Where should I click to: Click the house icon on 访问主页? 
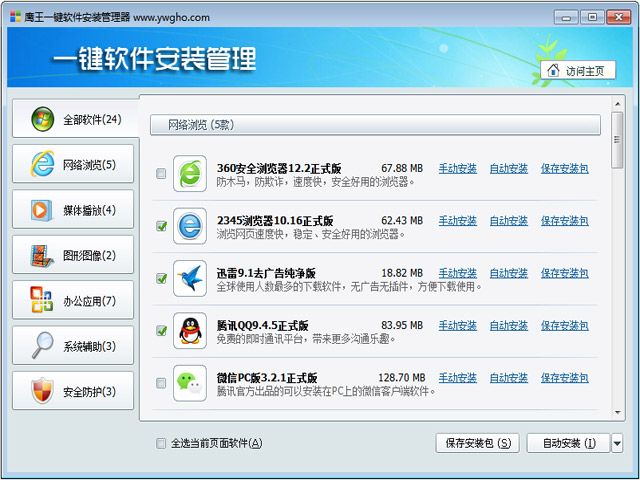[x=553, y=70]
